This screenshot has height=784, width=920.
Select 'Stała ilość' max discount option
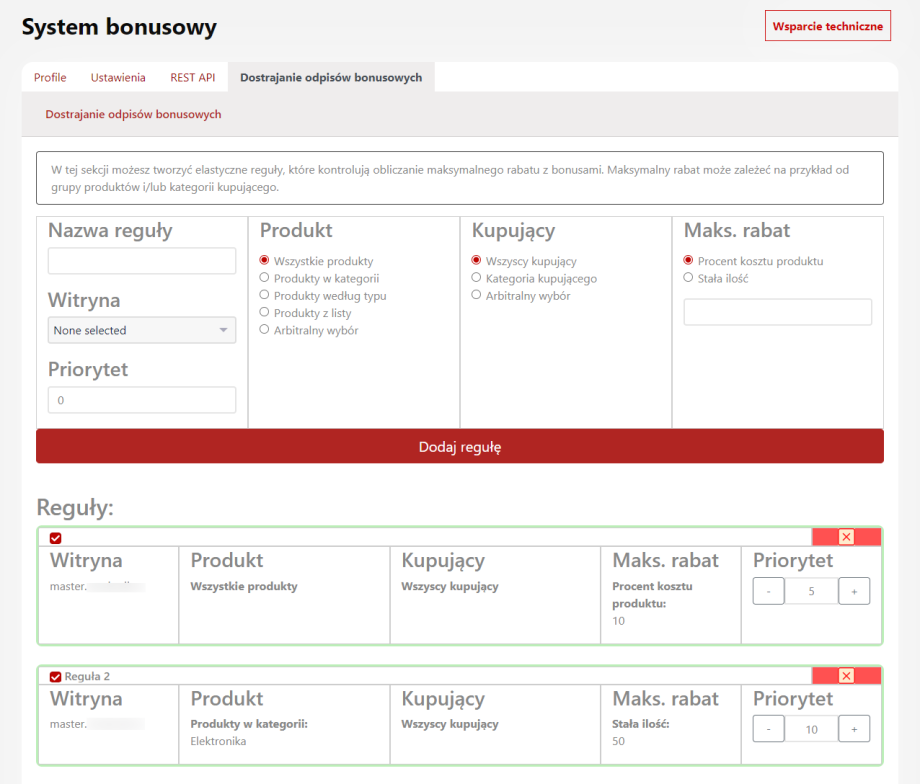[689, 279]
